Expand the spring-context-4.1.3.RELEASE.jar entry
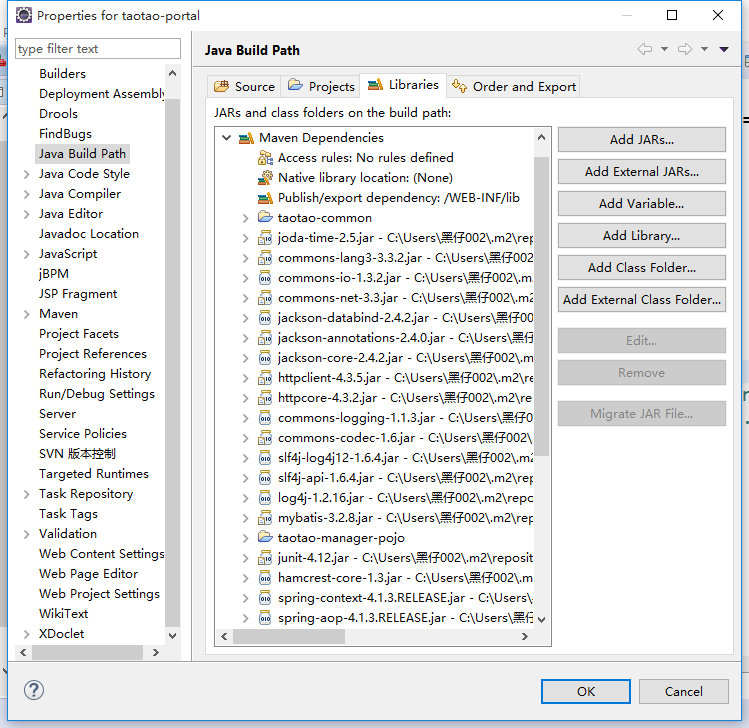749x728 pixels. [x=245, y=598]
